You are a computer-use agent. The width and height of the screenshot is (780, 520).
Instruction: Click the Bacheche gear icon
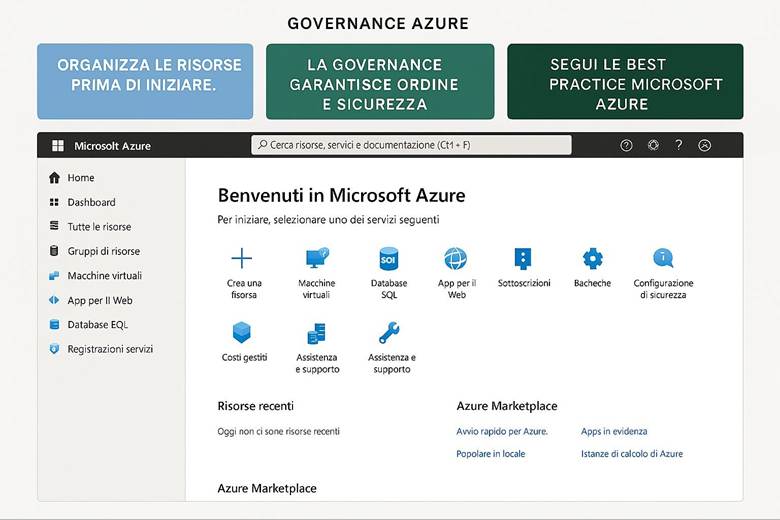592,259
